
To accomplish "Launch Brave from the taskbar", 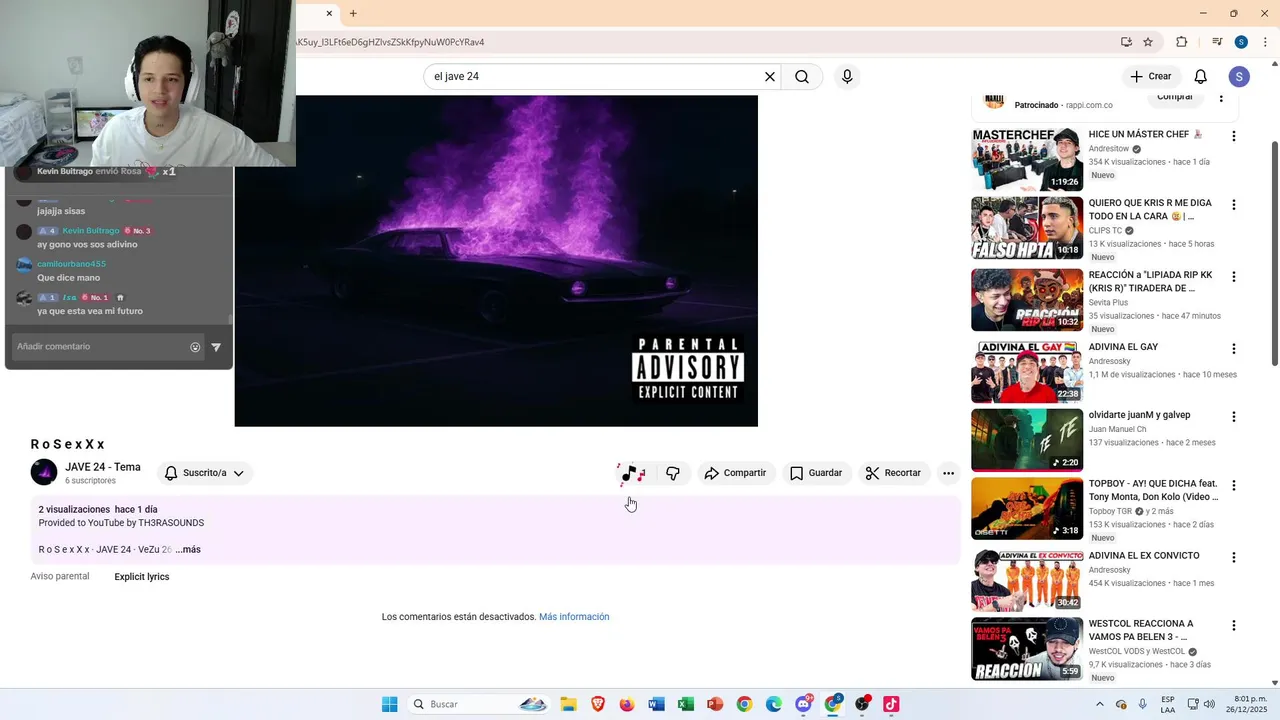I will pyautogui.click(x=598, y=704).
